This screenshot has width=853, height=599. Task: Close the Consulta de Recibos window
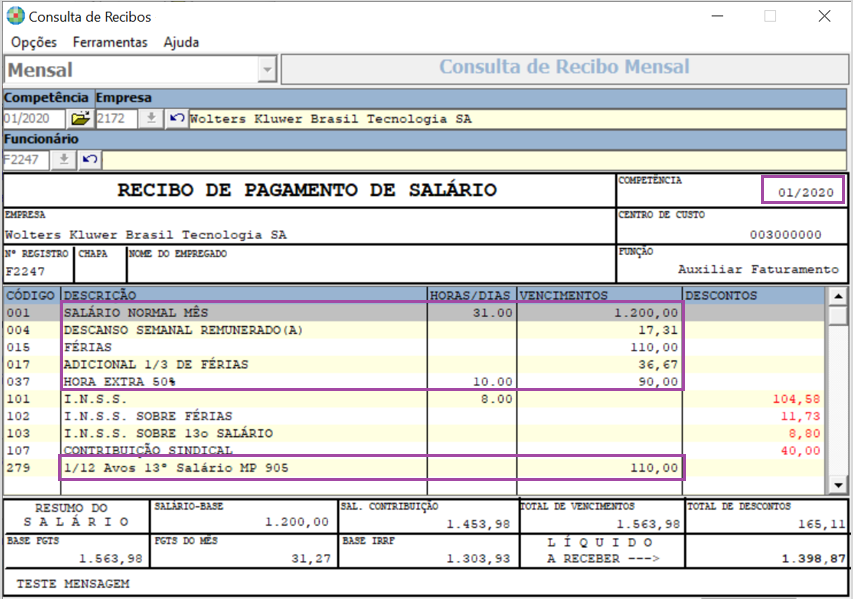point(824,16)
